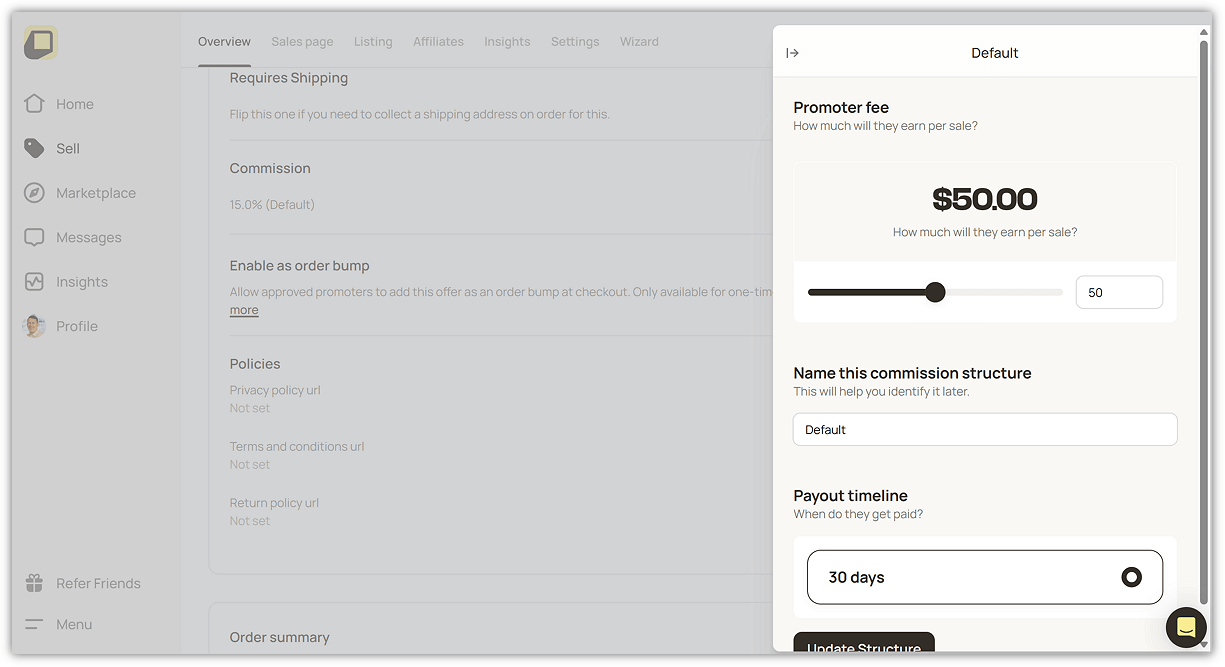
Task: Click the 'more' link under order bump description
Action: coord(244,310)
